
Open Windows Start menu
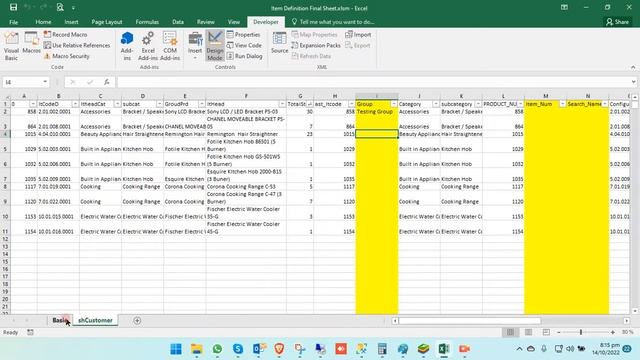click(176, 349)
